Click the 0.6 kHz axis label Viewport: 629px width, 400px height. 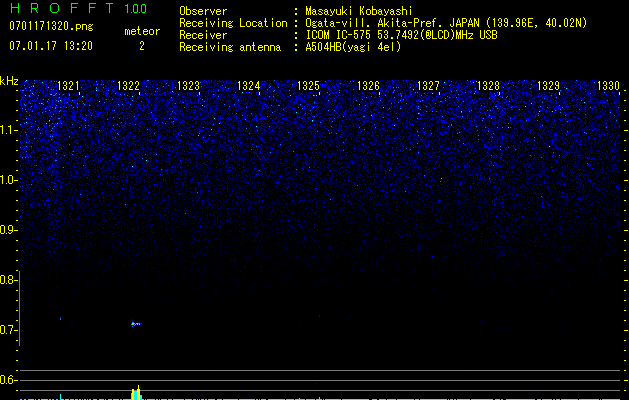[x=8, y=380]
